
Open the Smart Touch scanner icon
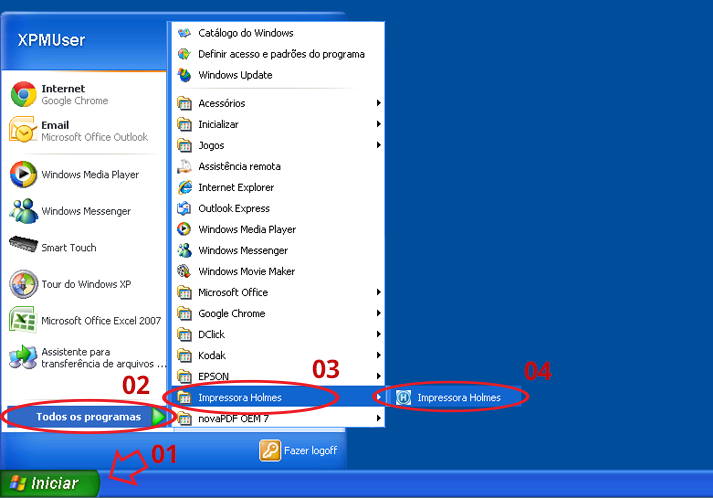23,244
